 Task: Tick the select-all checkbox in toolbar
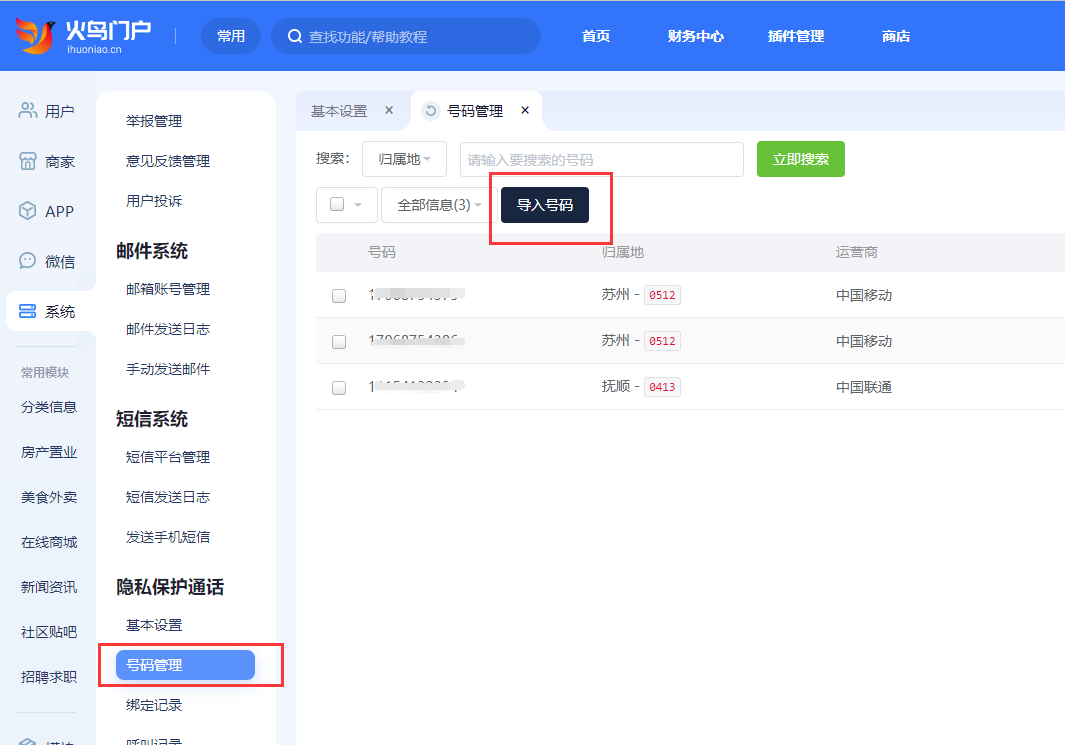pos(337,204)
